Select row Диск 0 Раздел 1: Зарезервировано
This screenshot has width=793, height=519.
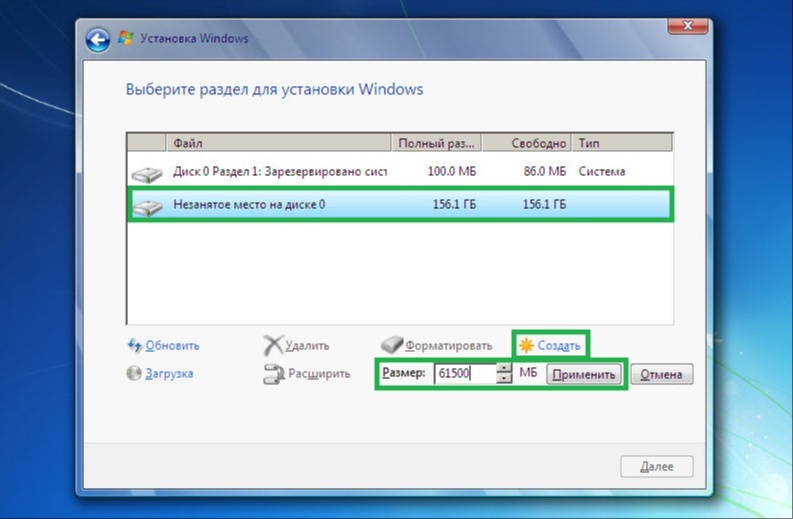[x=400, y=171]
